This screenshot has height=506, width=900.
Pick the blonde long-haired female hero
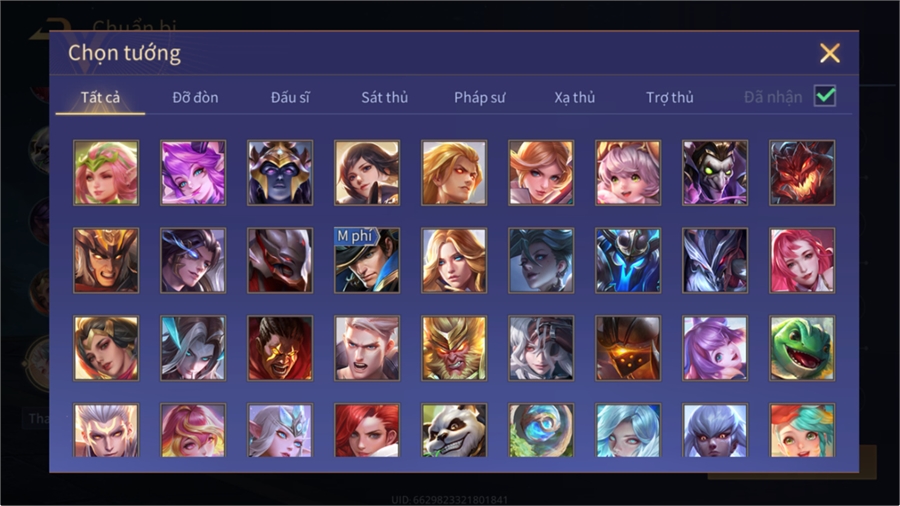453,260
